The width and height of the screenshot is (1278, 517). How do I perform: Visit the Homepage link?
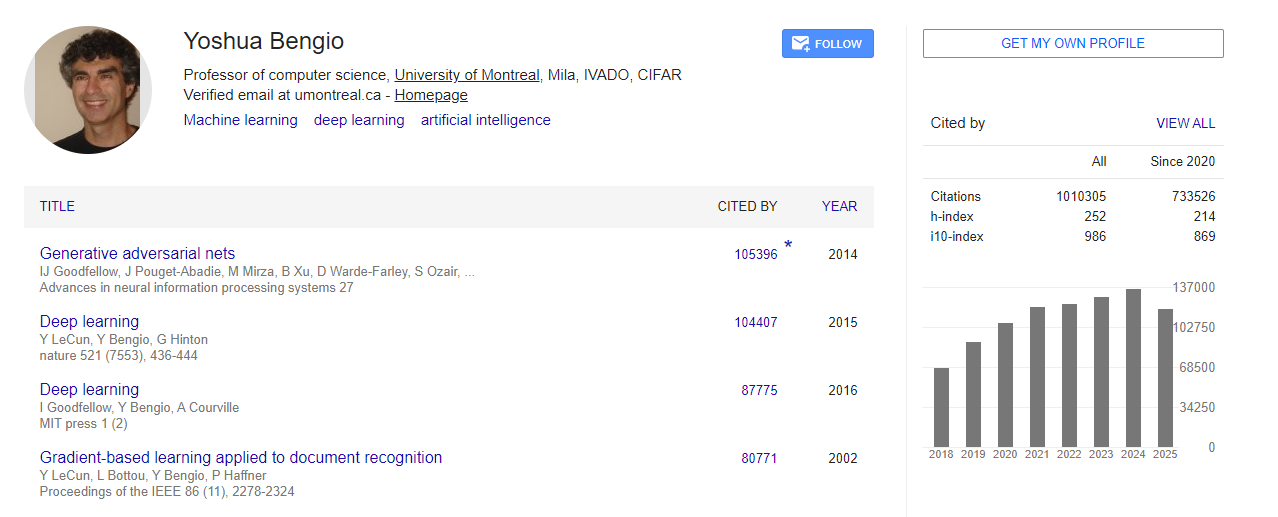coord(431,96)
